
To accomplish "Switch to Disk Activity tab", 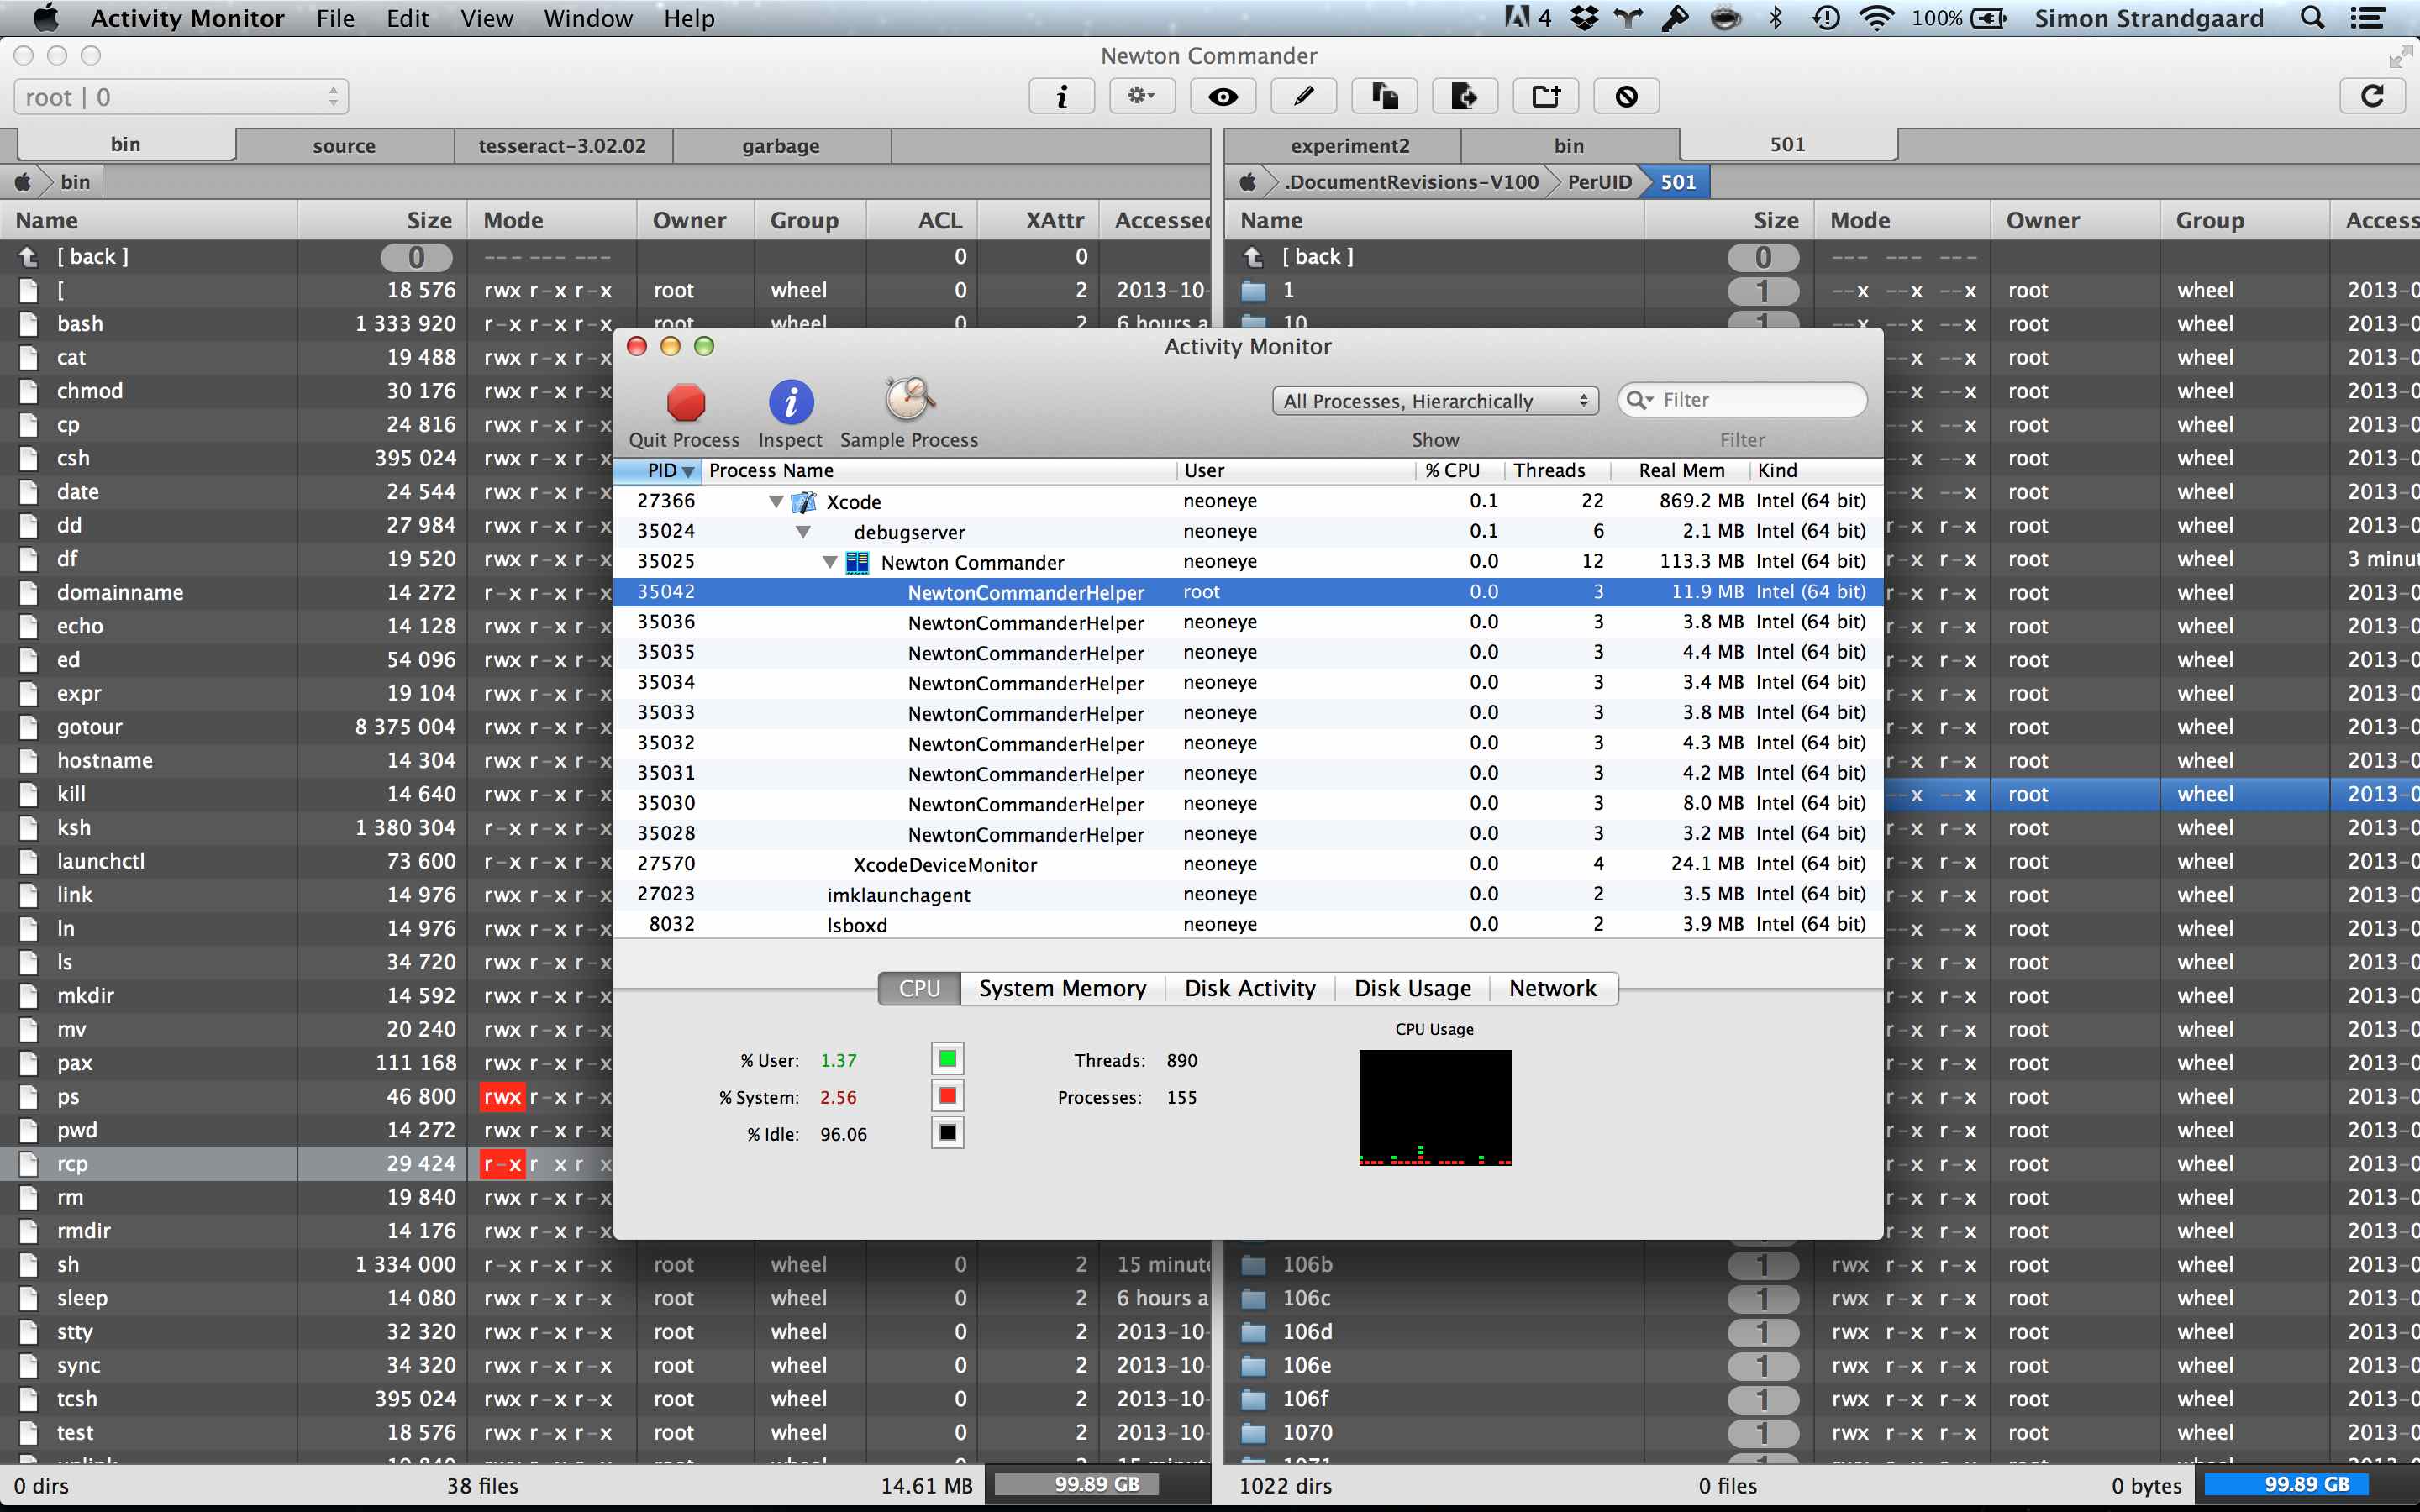I will 1250,988.
